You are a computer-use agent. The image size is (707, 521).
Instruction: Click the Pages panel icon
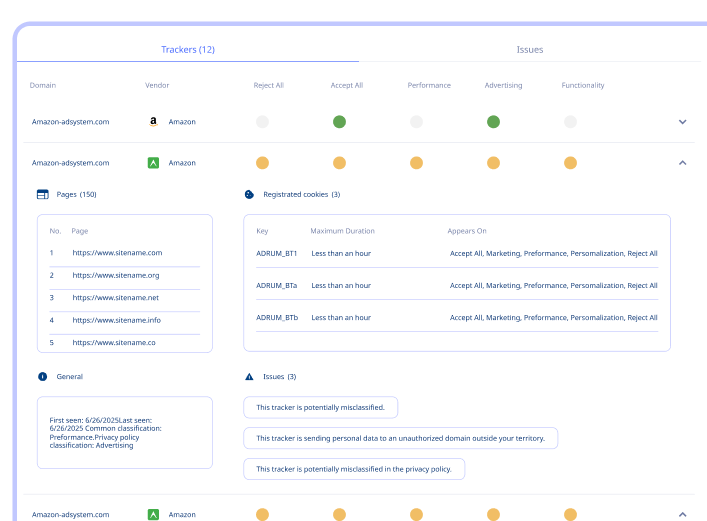(x=42, y=194)
